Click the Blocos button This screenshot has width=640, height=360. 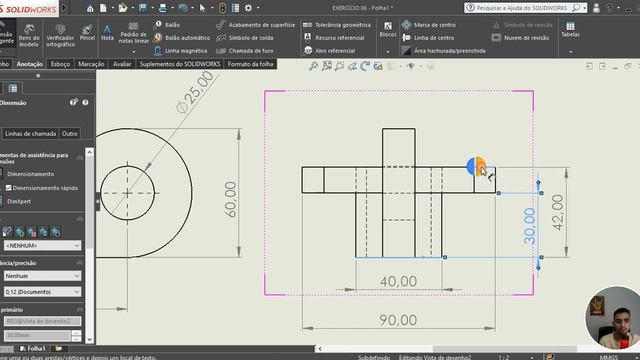[388, 30]
